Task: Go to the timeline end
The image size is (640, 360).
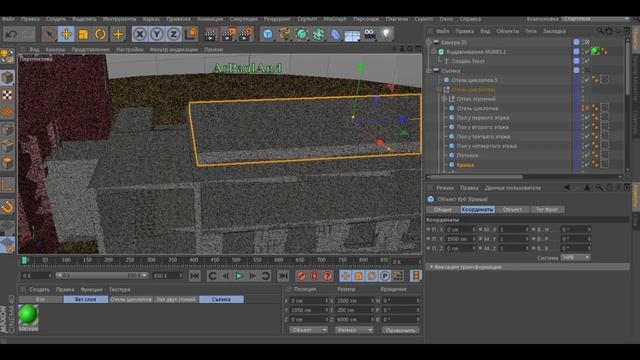Action: pyautogui.click(x=283, y=276)
